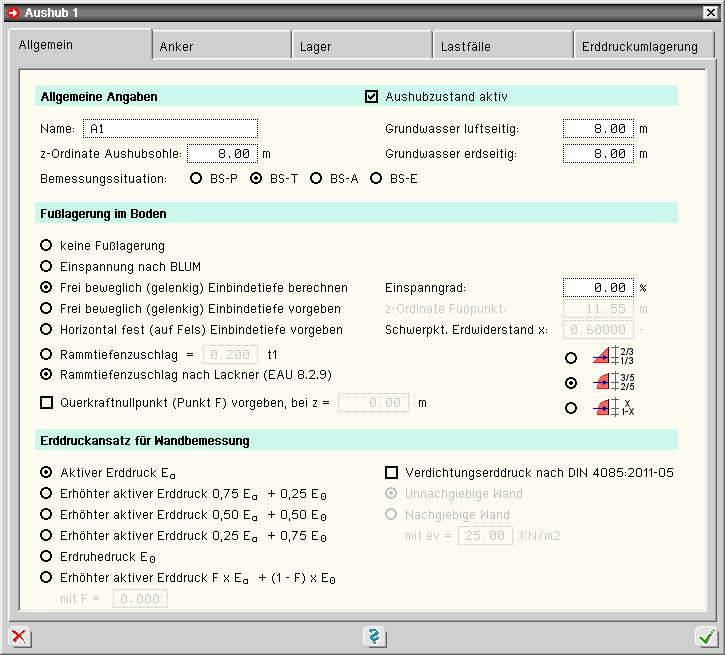Screen dimensions: 725x655
Task: Click the z-Ordinate Aushubsohle input field
Action: pyautogui.click(x=222, y=154)
